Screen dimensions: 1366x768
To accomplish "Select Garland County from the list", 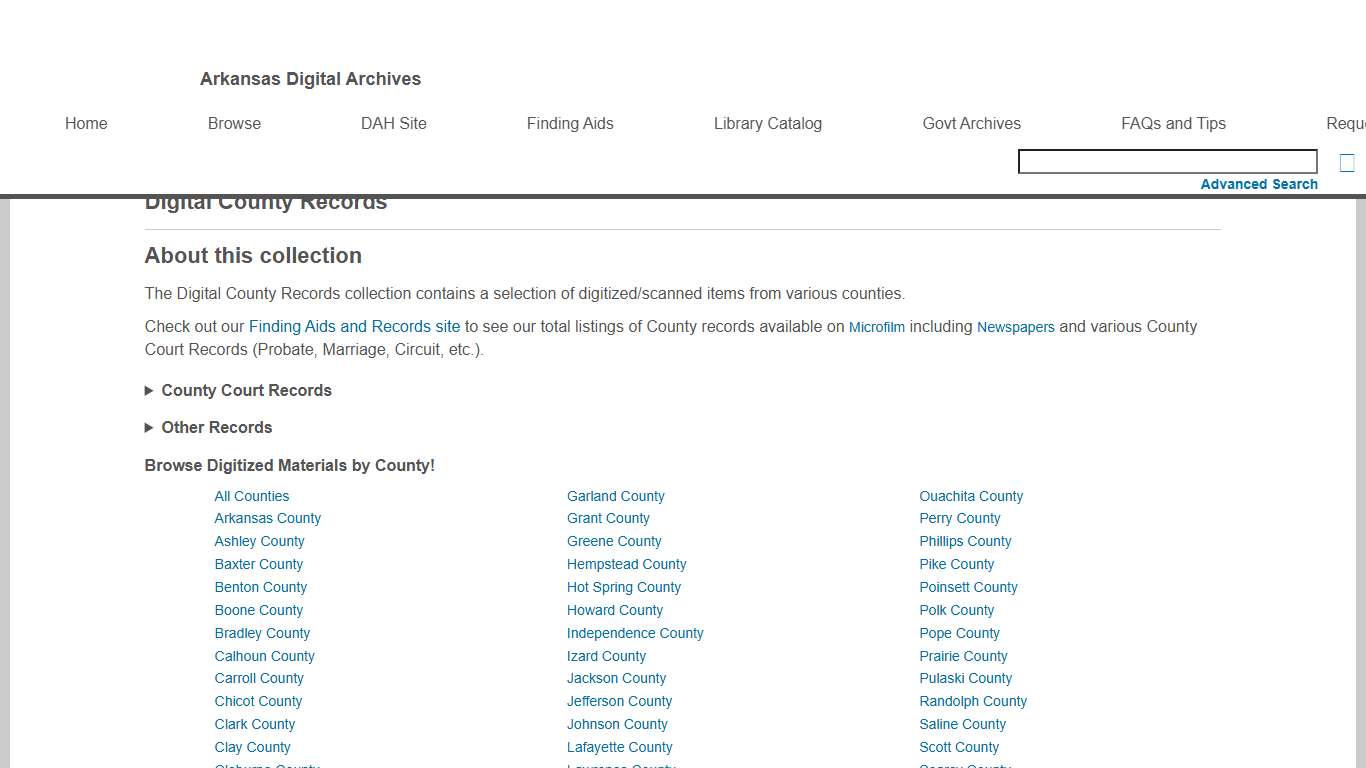I will [x=615, y=495].
